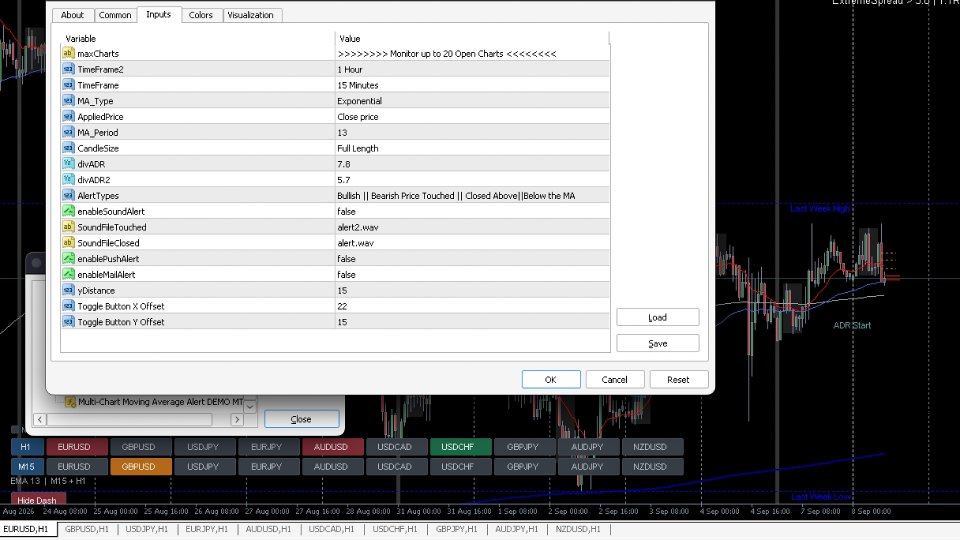Switch to the AUDUSD,H1 chart tab
Image resolution: width=960 pixels, height=540 pixels.
tap(268, 529)
